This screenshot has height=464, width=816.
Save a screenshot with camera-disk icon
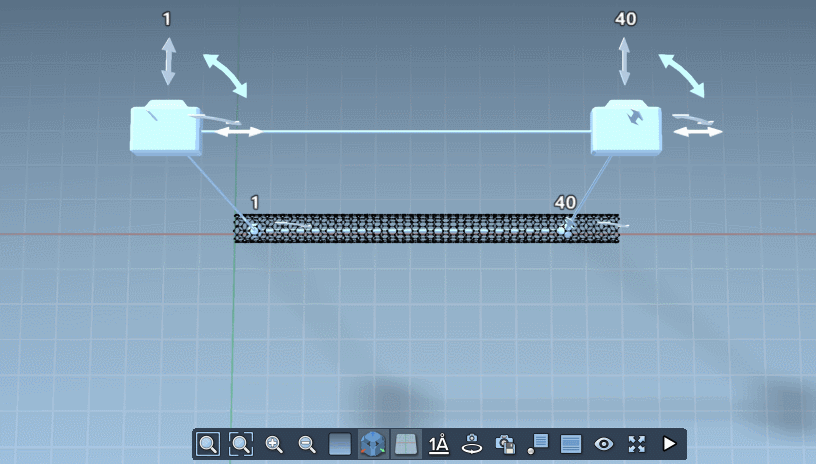point(505,444)
